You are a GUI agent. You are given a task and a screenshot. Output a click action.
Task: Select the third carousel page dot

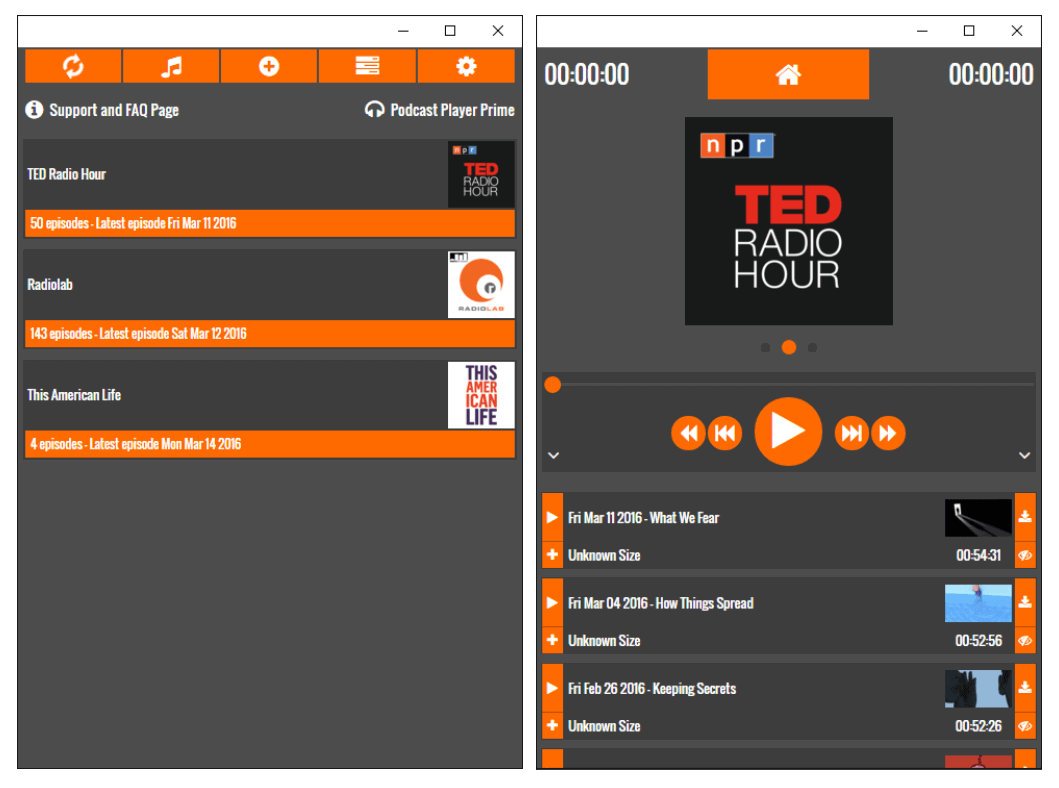tap(812, 347)
